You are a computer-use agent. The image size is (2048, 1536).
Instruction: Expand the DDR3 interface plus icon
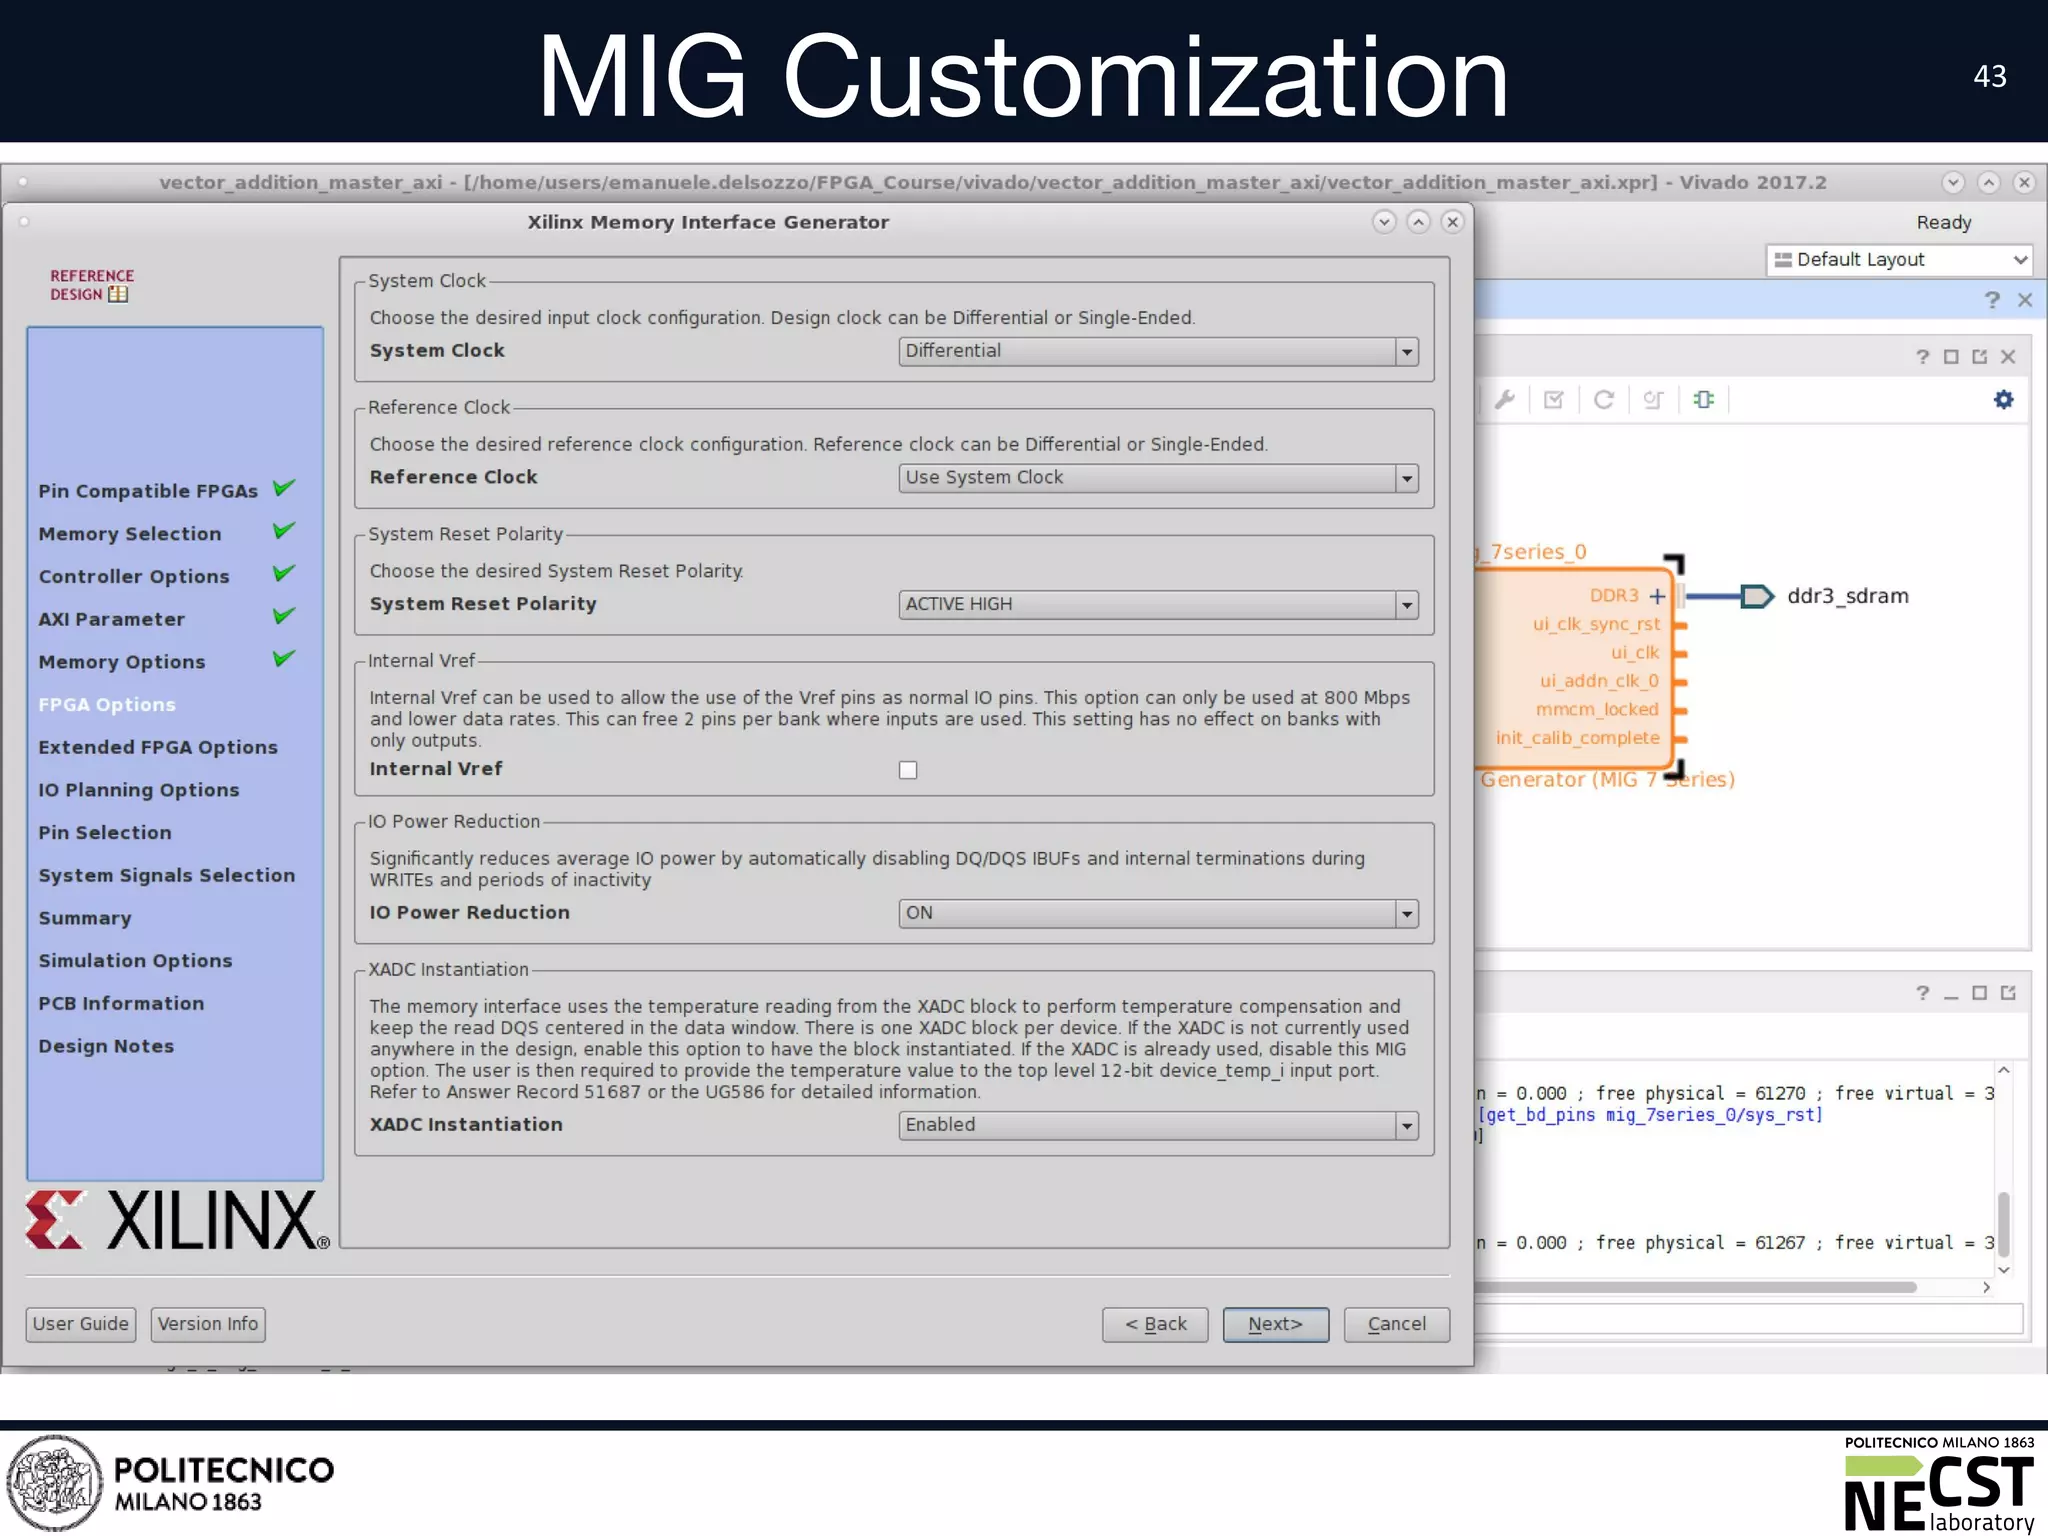[1657, 596]
